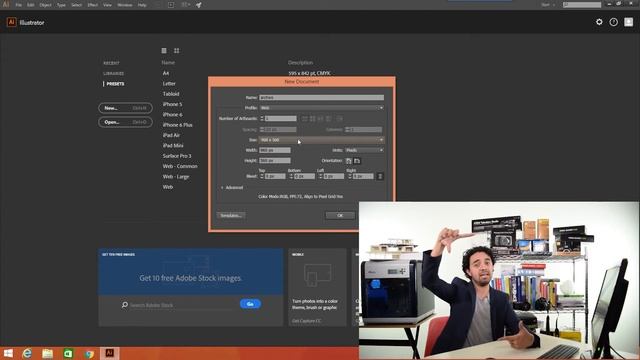Select the LIBRARIES section
The height and width of the screenshot is (360, 640).
(113, 73)
